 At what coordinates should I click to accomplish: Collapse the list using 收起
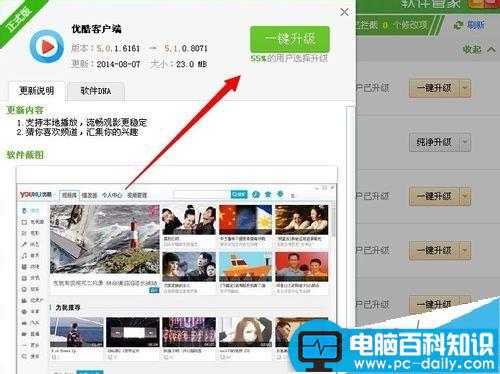[478, 50]
